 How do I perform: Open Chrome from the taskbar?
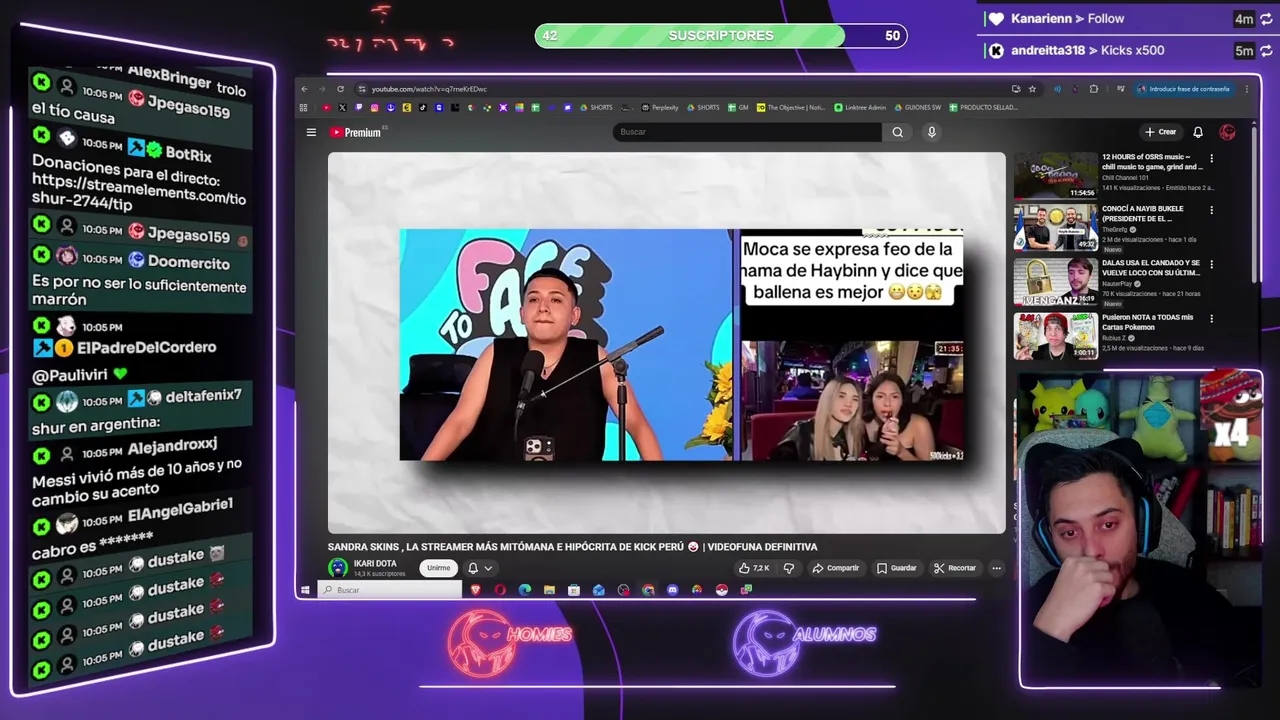click(648, 590)
